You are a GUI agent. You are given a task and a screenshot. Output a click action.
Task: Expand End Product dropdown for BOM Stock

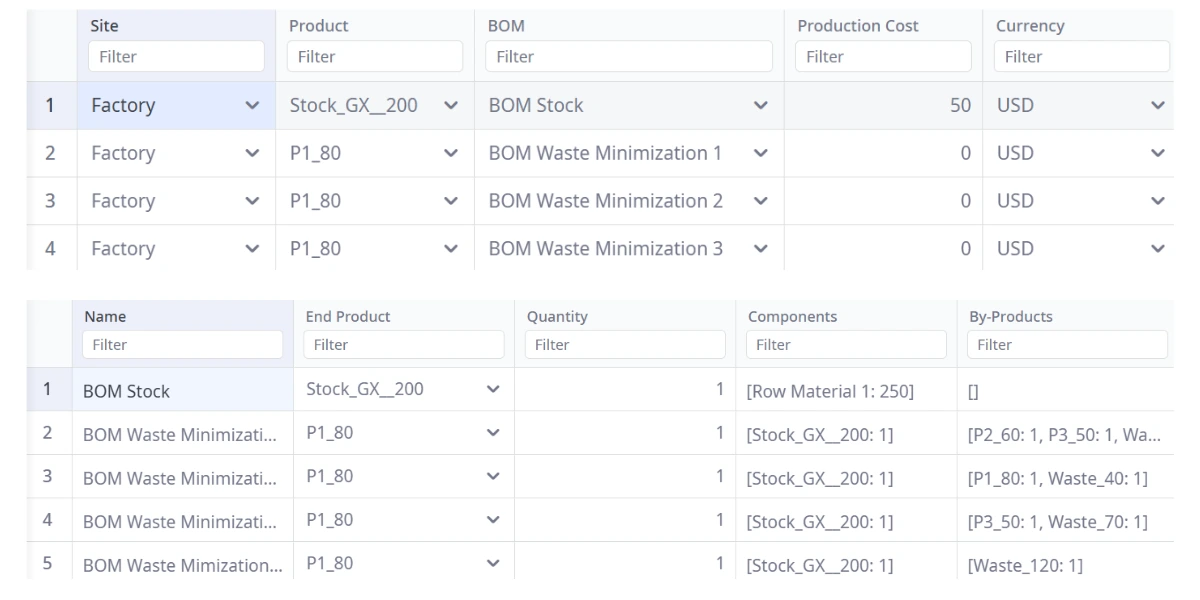[492, 390]
